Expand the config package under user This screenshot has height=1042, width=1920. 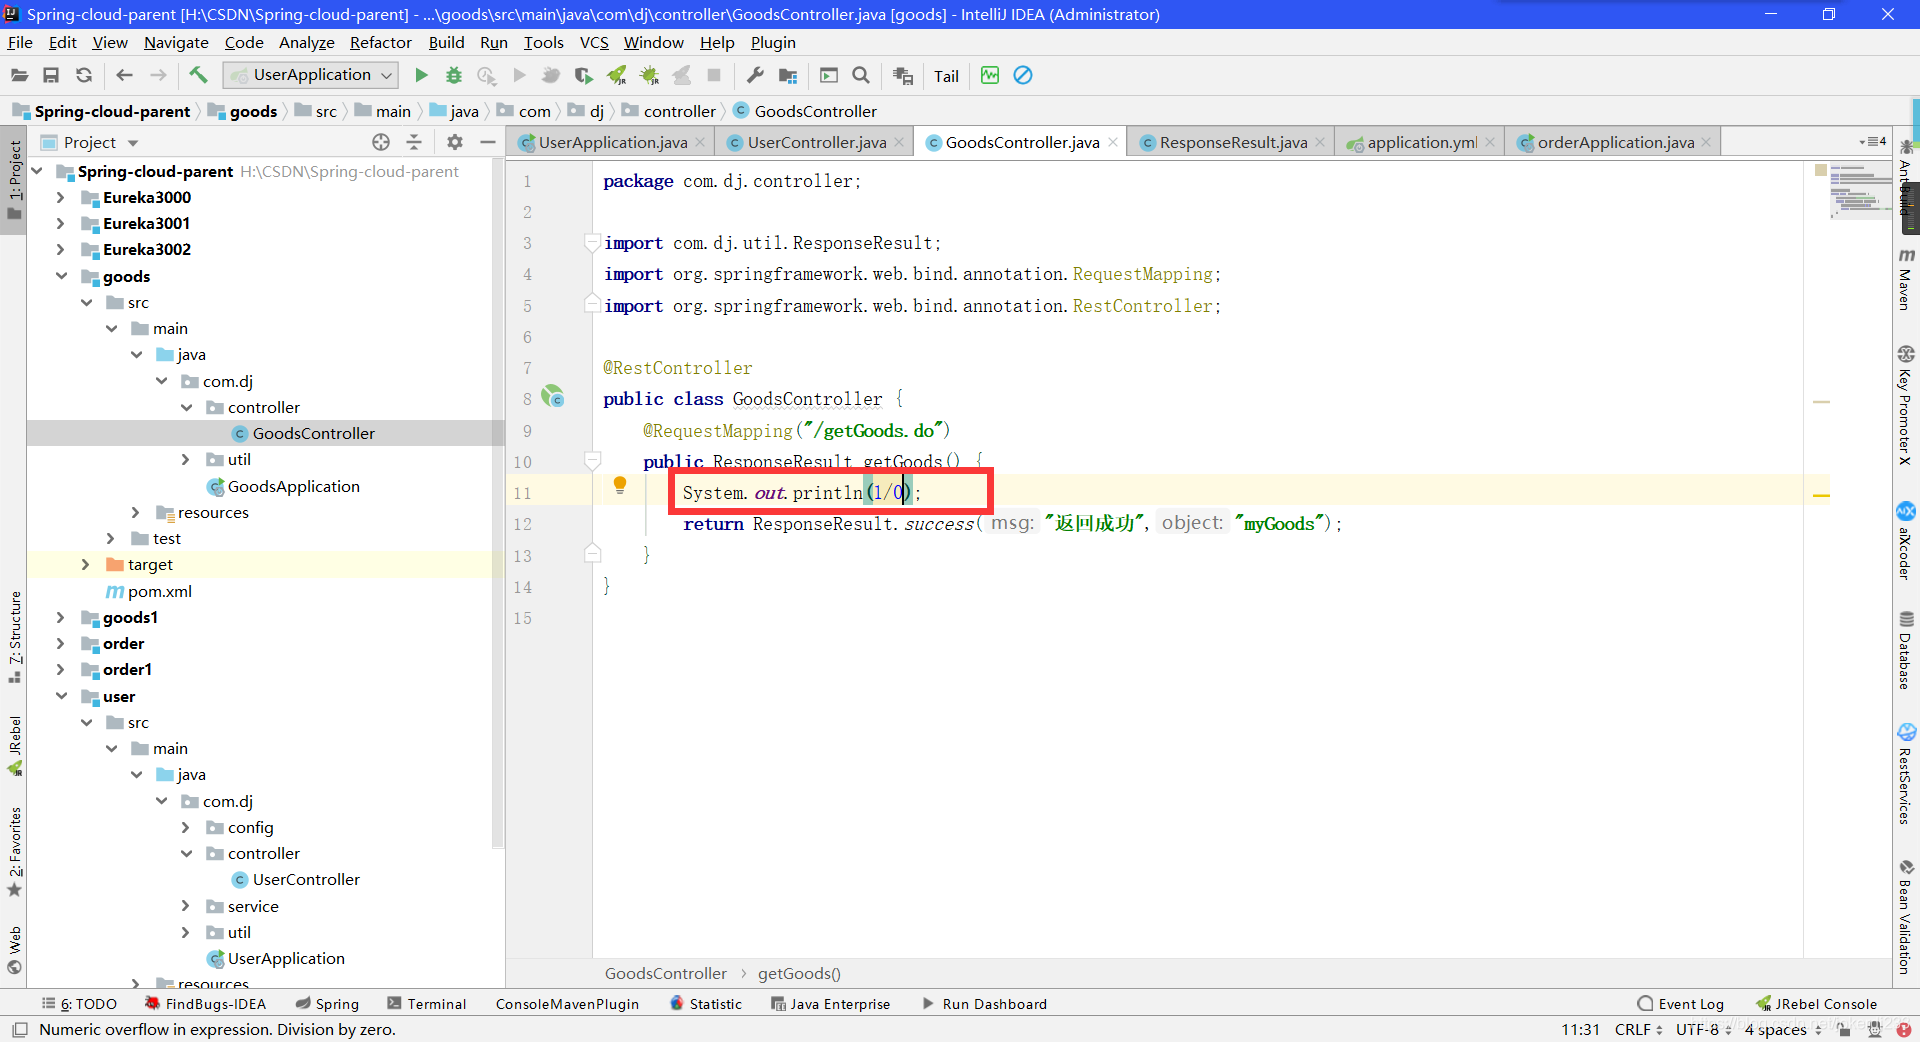click(x=186, y=827)
